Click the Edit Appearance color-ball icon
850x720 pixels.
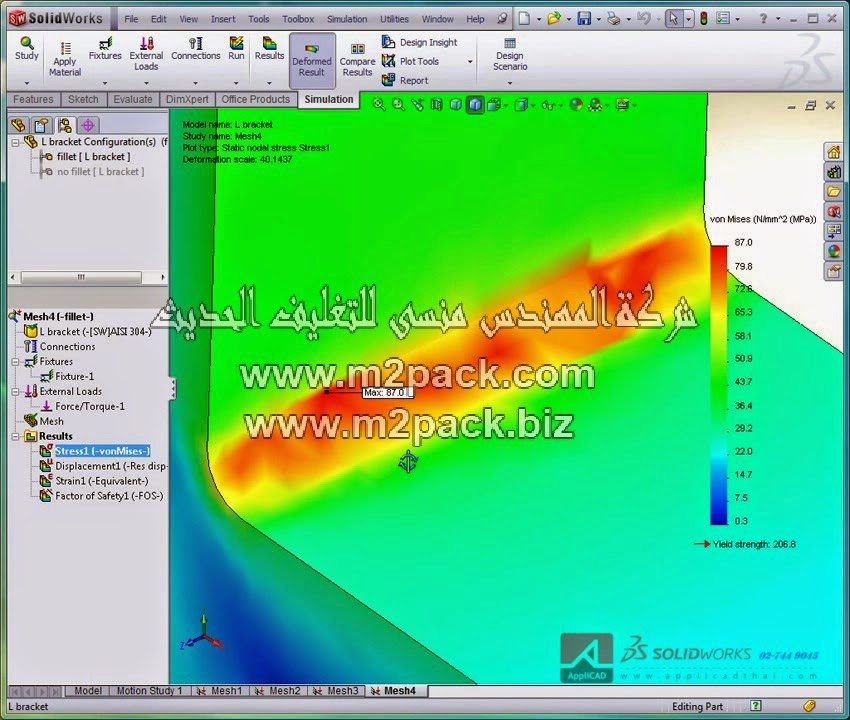click(x=576, y=105)
